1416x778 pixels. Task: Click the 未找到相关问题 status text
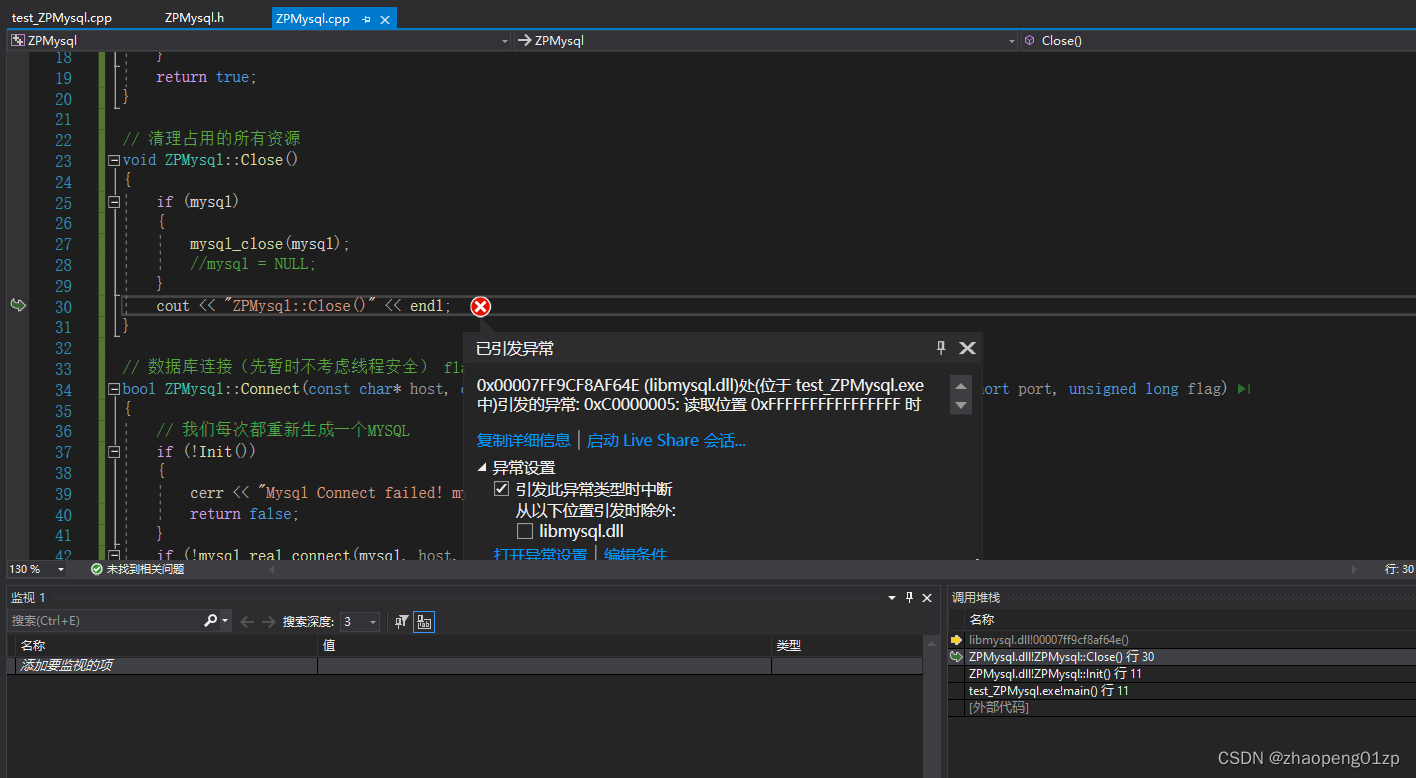pyautogui.click(x=145, y=569)
